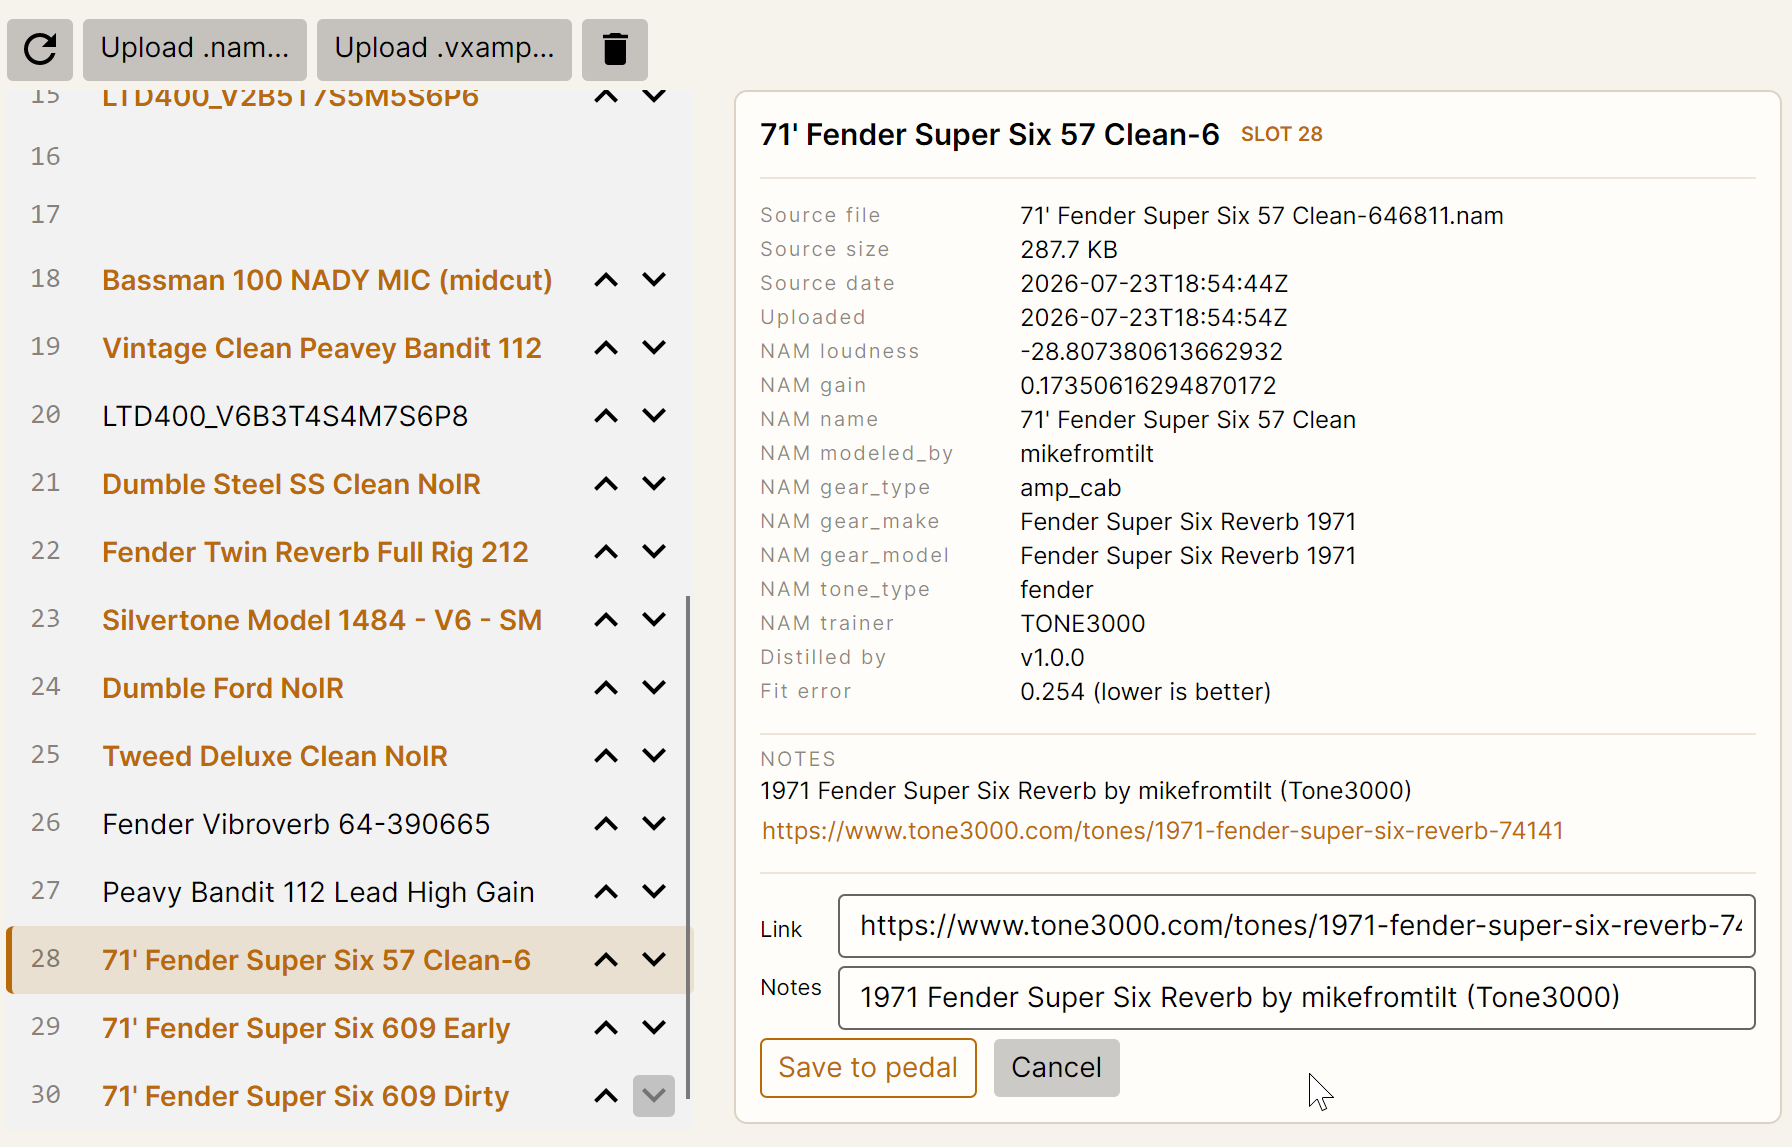Image resolution: width=1792 pixels, height=1147 pixels.
Task: Move Fender Vibroverb 64-390665 up
Action: tap(606, 824)
